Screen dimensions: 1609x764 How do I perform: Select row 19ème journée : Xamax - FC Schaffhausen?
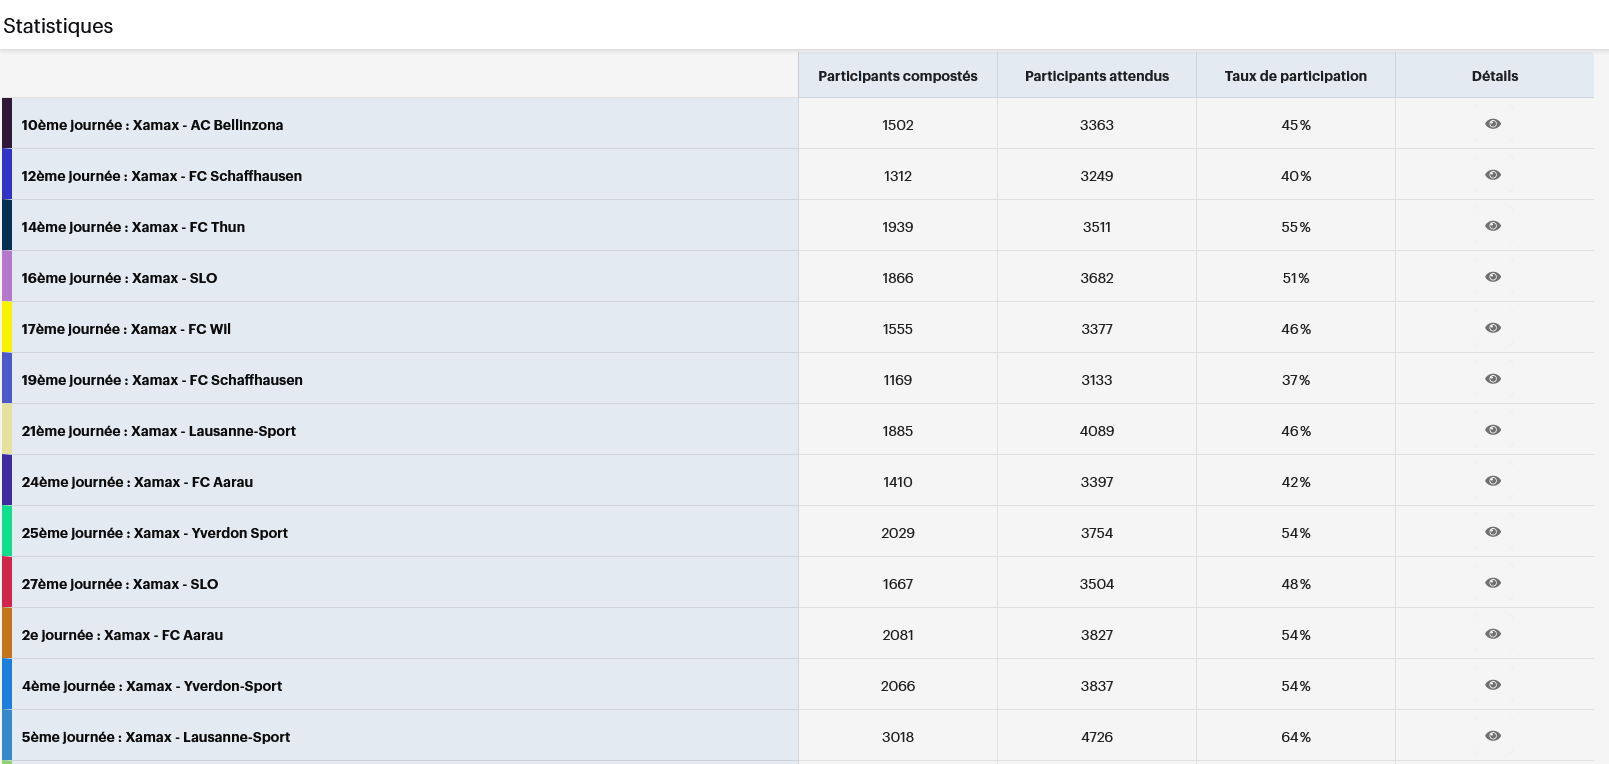coord(797,379)
